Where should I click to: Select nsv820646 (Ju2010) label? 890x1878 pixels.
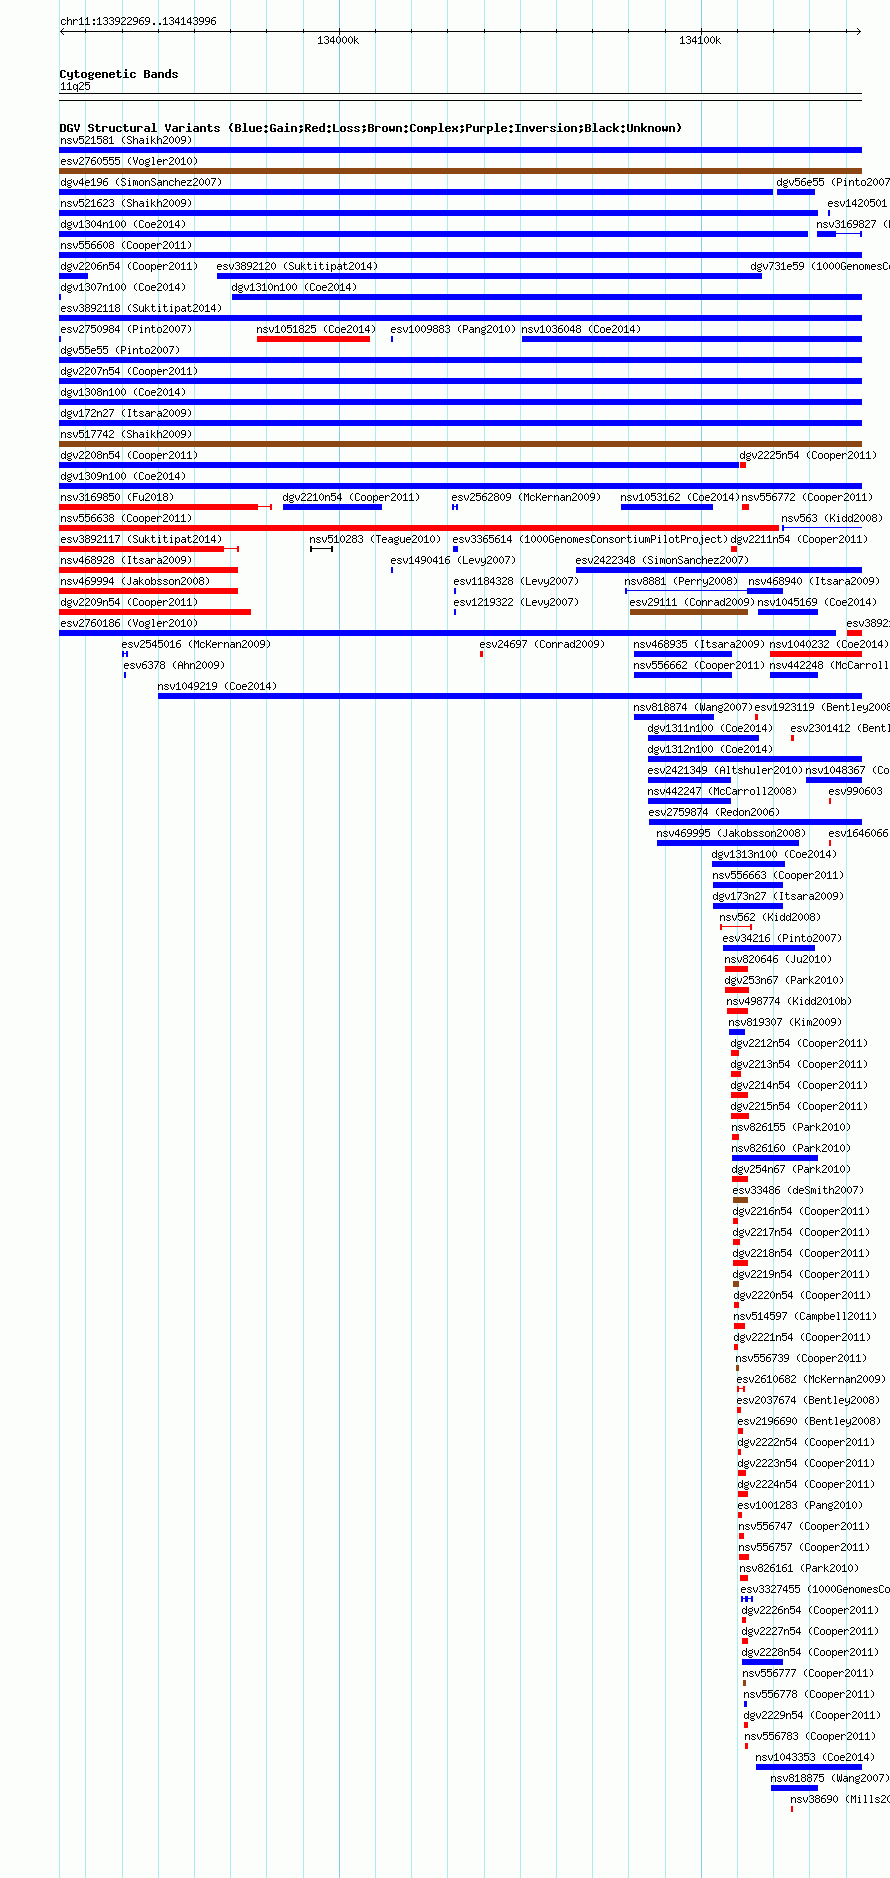pyautogui.click(x=778, y=960)
